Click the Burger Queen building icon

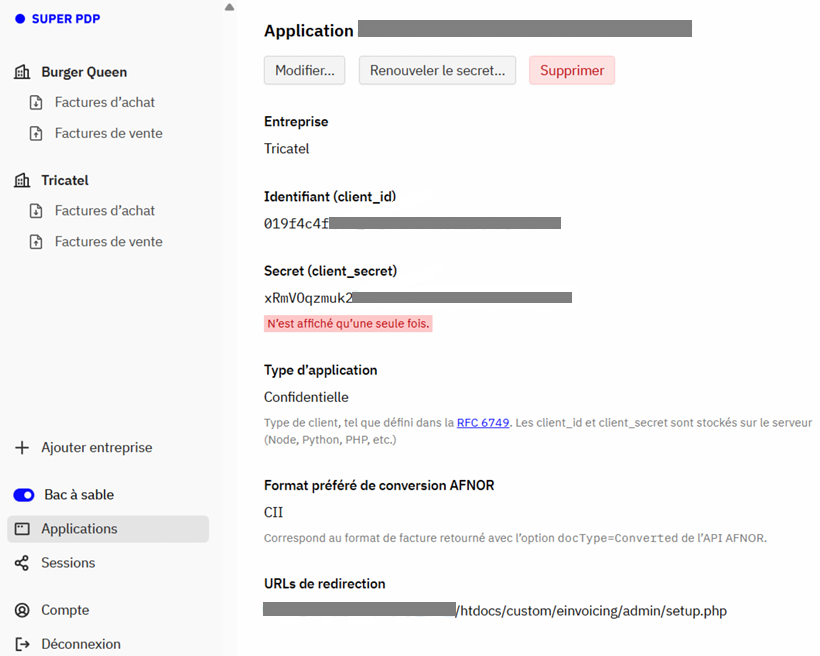coord(22,72)
